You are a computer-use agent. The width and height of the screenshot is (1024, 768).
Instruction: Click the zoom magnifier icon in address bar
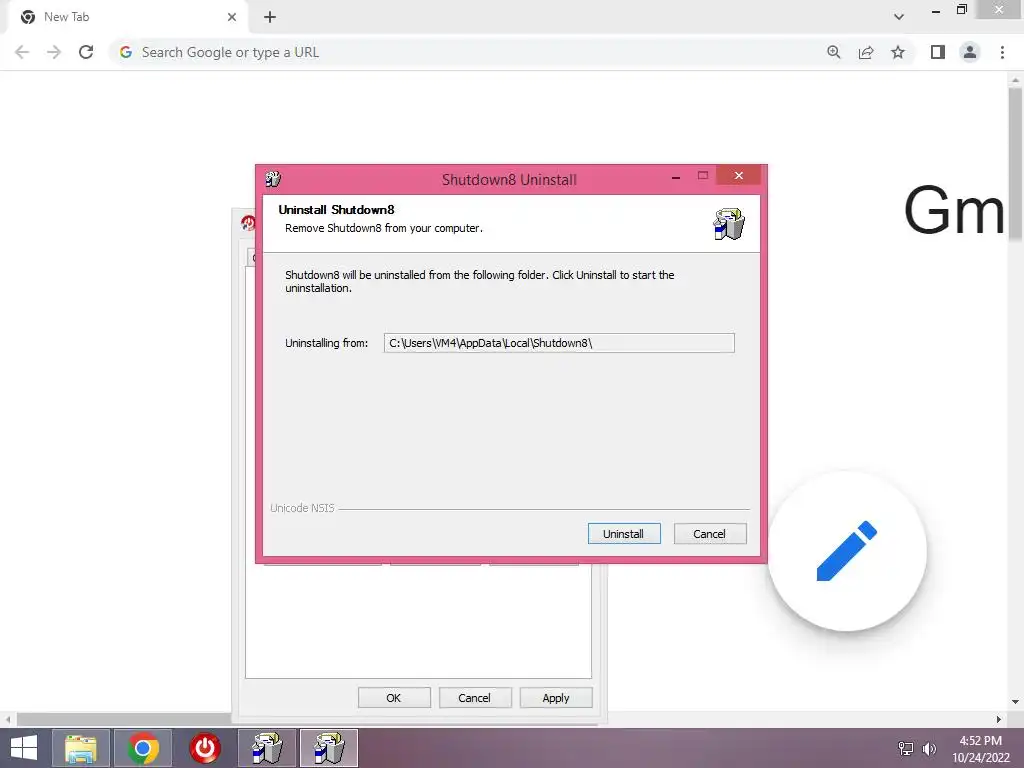coord(834,52)
